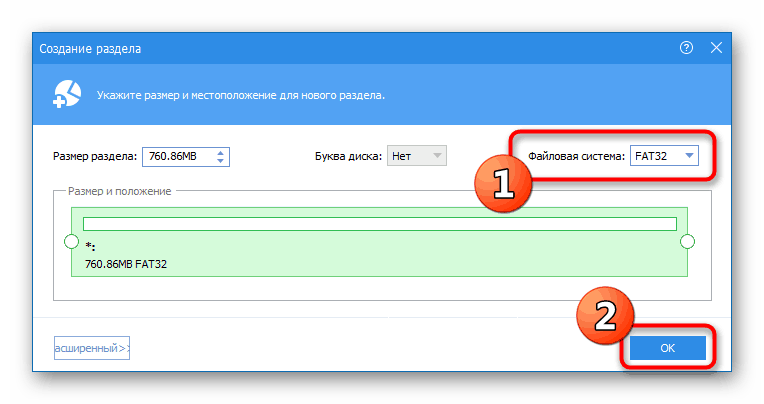Confirm with the OK button
764x404 pixels.
point(668,348)
